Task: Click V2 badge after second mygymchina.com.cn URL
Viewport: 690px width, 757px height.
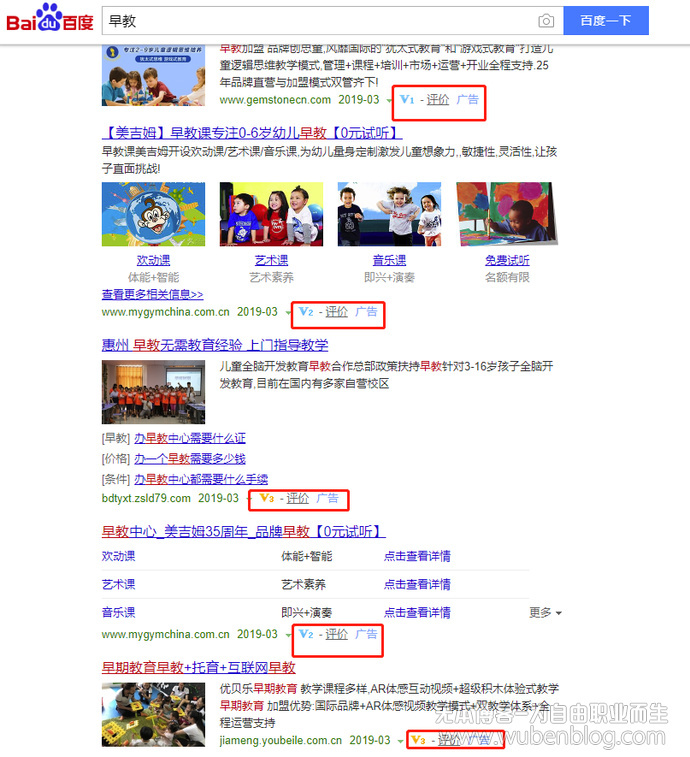Action: click(x=306, y=634)
